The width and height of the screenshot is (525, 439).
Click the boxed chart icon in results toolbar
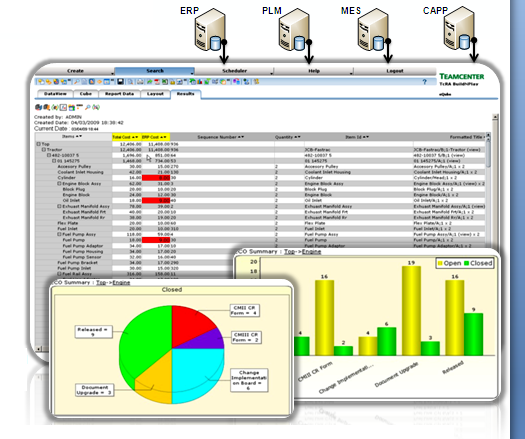(x=63, y=107)
